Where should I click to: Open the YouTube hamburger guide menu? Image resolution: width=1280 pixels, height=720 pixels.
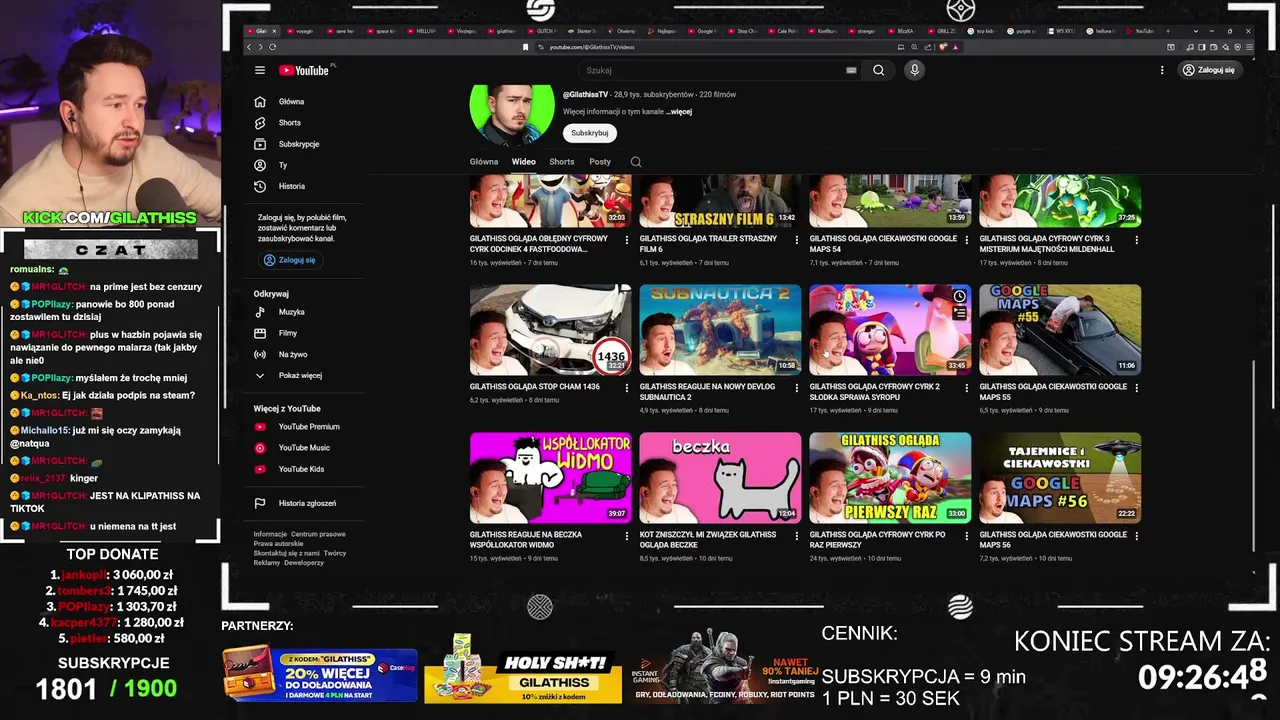(x=260, y=70)
